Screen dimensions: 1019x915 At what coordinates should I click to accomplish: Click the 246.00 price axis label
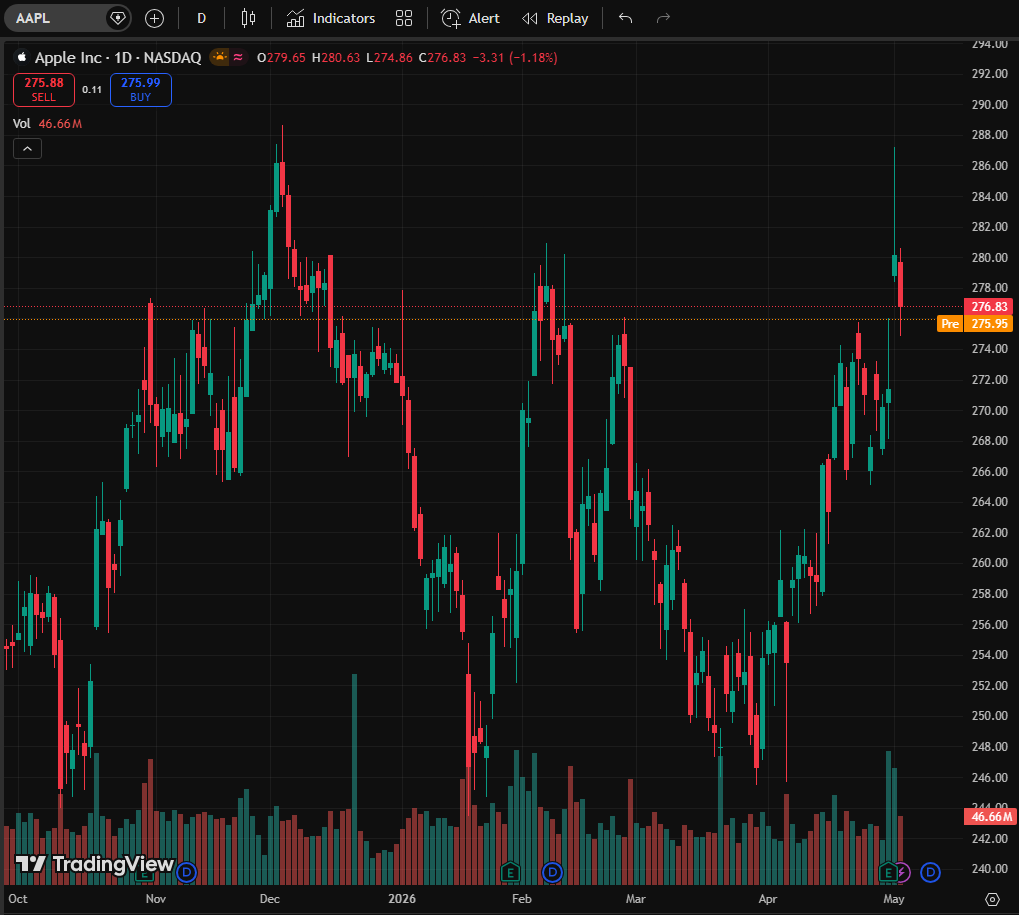tap(989, 777)
